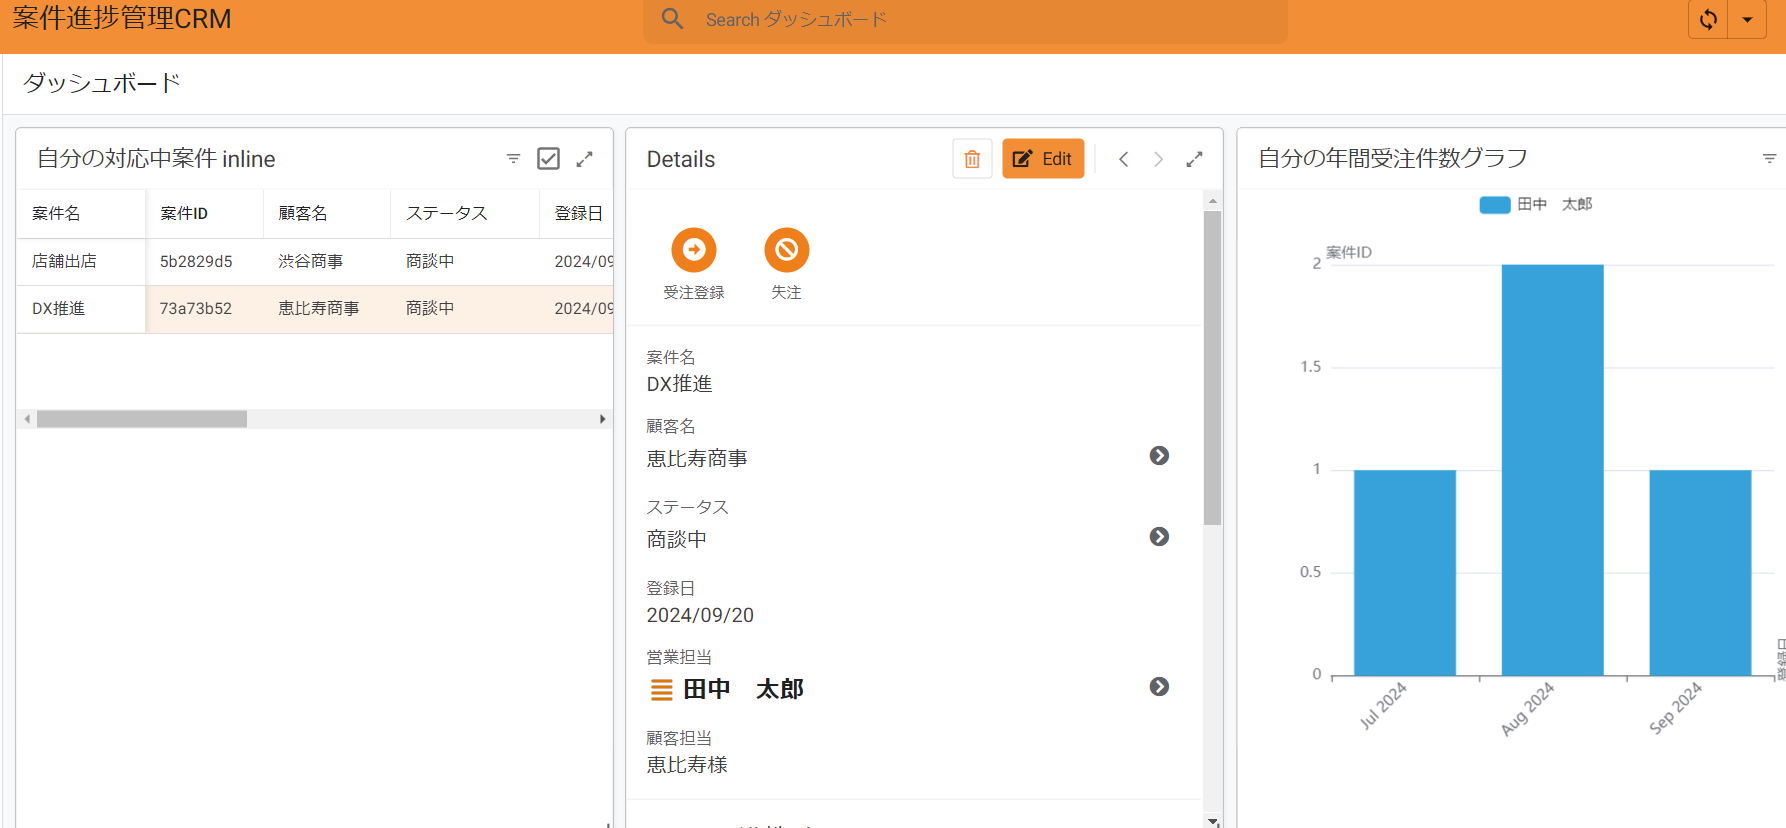Click the Jul 2024 bar
This screenshot has height=828, width=1786.
(1405, 573)
